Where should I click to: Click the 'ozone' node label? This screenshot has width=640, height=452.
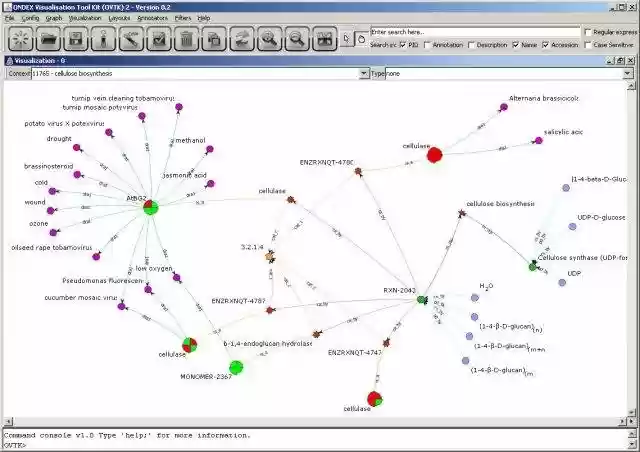tap(39, 224)
